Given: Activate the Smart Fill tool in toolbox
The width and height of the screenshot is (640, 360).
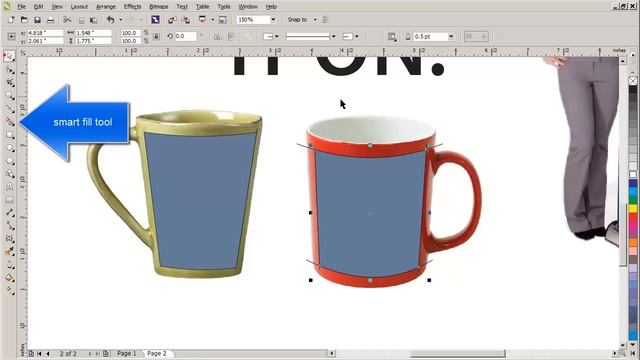Looking at the screenshot, I should (9, 122).
